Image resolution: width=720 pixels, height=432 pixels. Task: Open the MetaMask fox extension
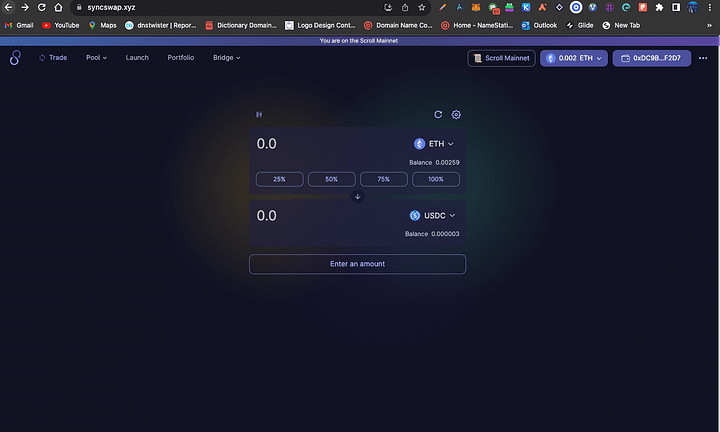click(x=476, y=7)
